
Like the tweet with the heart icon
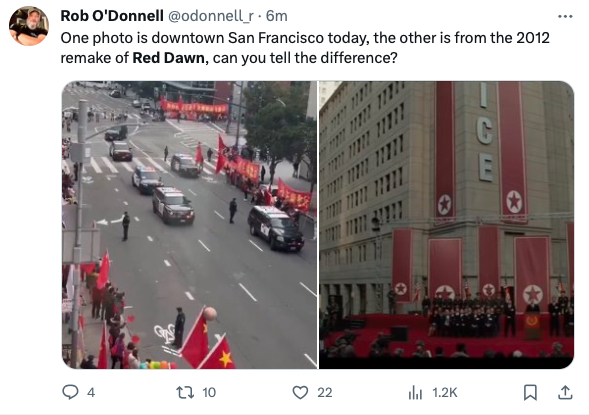pos(300,392)
